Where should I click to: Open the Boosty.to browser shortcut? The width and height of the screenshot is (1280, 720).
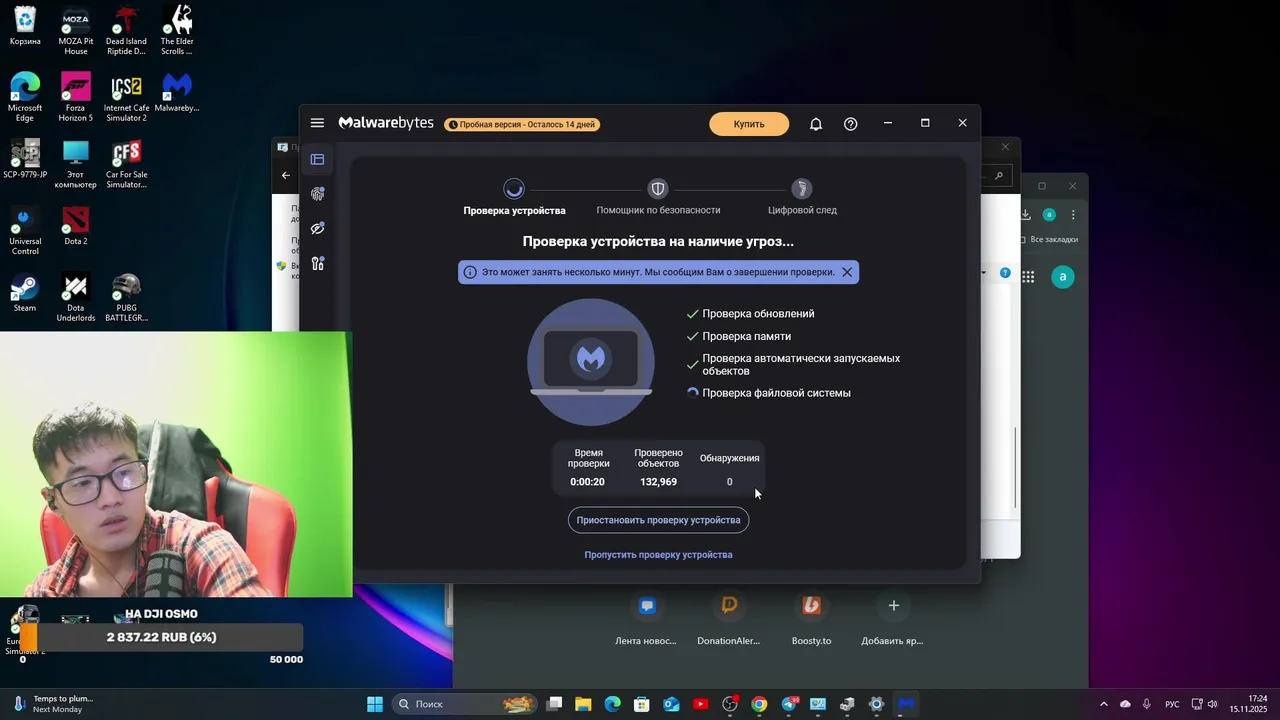click(811, 618)
